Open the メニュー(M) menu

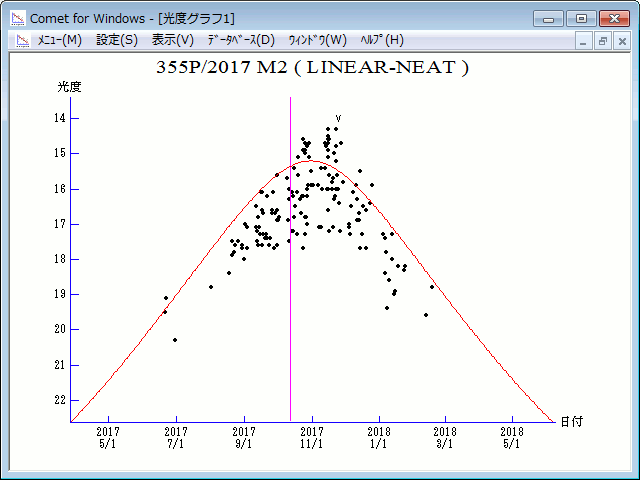click(59, 40)
